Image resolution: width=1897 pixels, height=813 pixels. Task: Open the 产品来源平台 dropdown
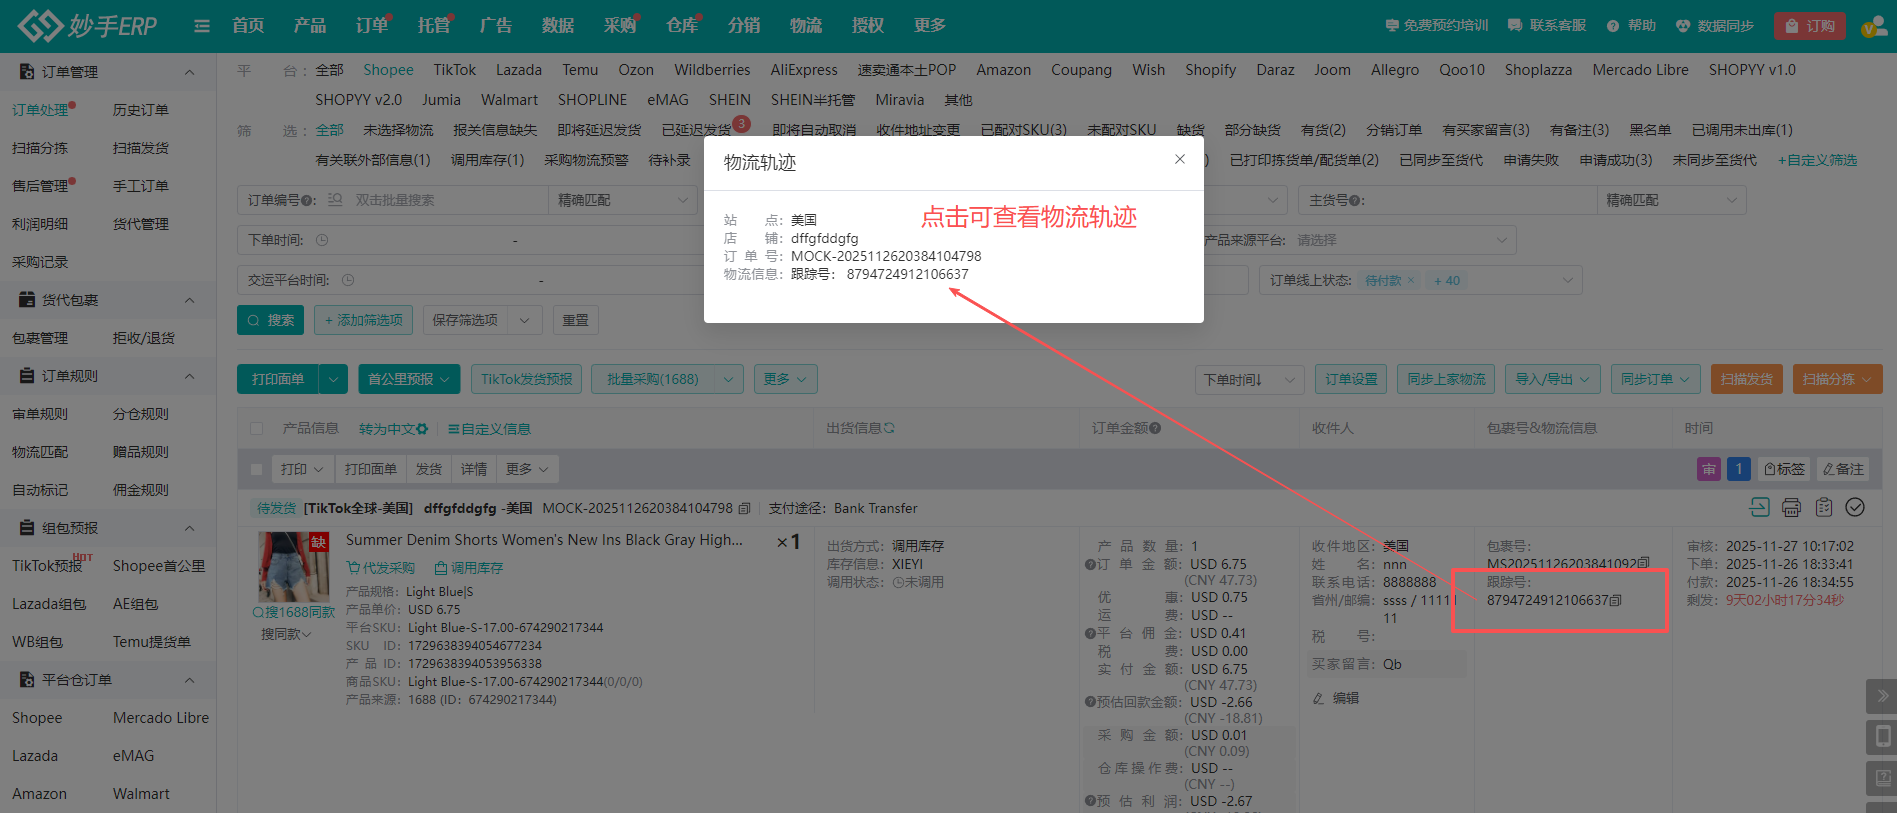click(1402, 240)
